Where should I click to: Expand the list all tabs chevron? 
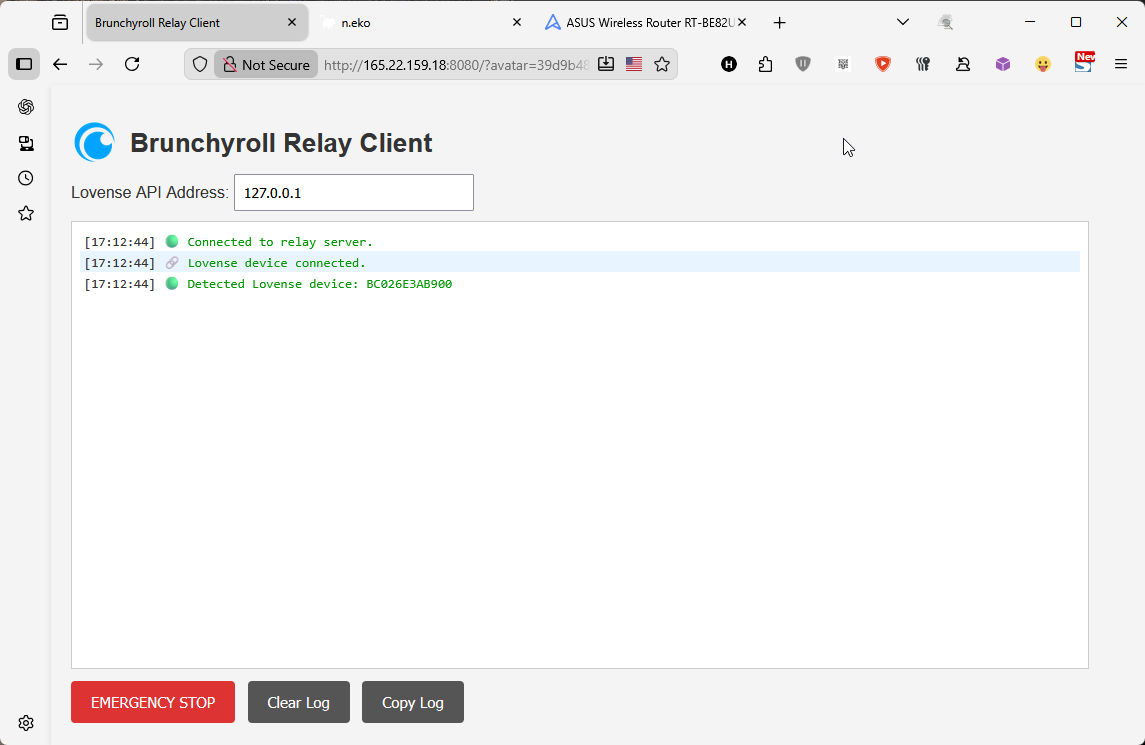902,22
